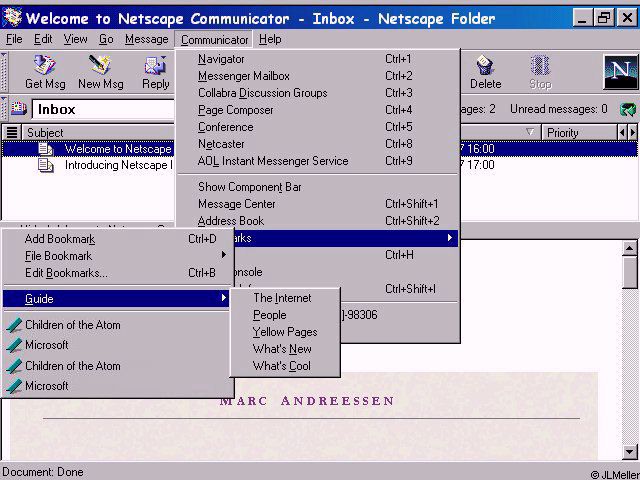Screen dimensions: 640x480
Task: Click the 'Document: Done' status text
Action: coord(43,472)
